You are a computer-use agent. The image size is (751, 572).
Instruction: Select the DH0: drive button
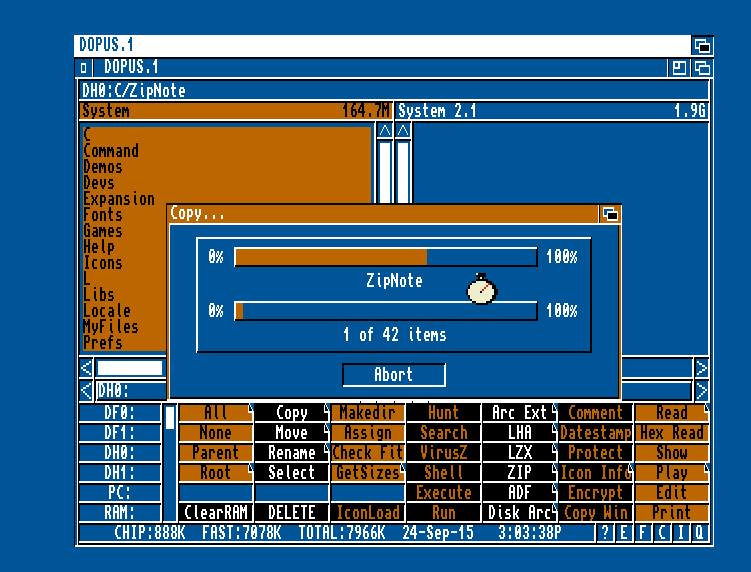tap(120, 453)
